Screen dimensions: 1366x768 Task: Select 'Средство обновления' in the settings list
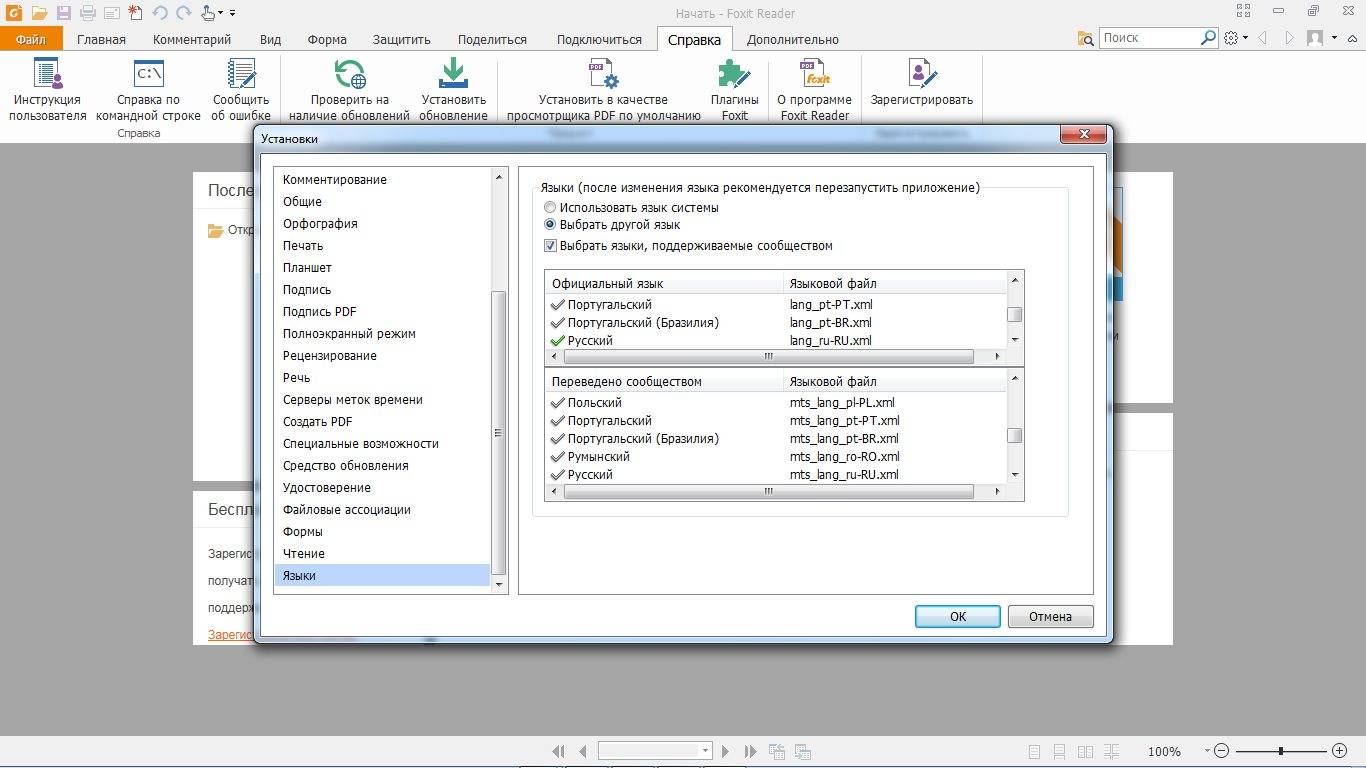tap(383, 466)
